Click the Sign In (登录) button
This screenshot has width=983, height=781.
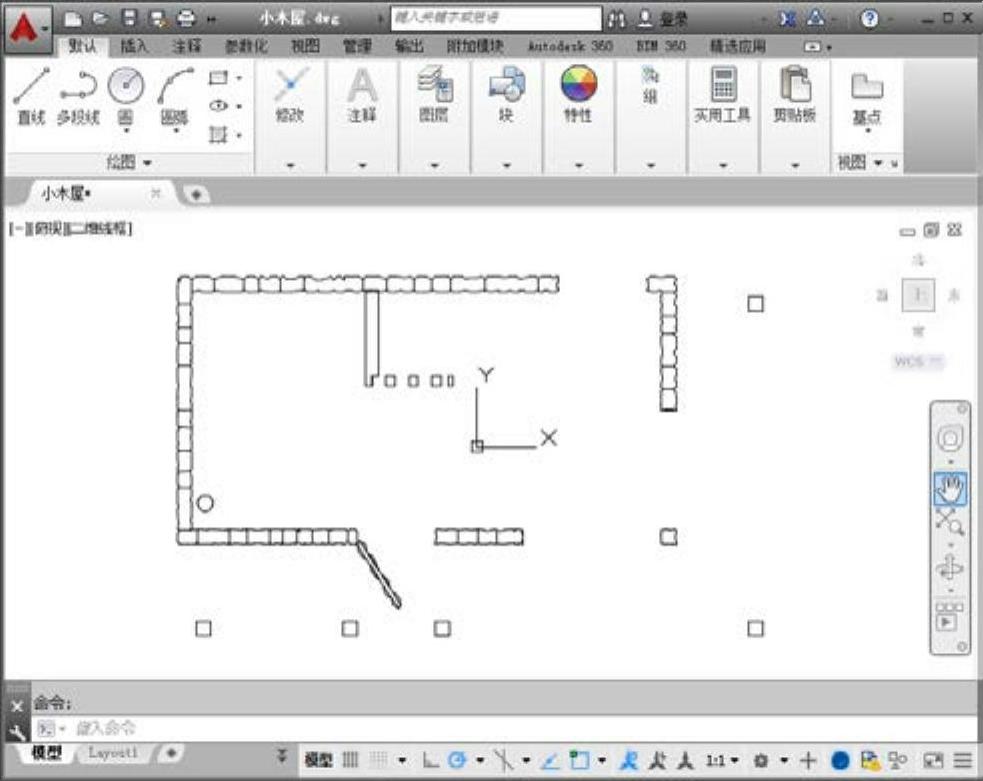(663, 19)
